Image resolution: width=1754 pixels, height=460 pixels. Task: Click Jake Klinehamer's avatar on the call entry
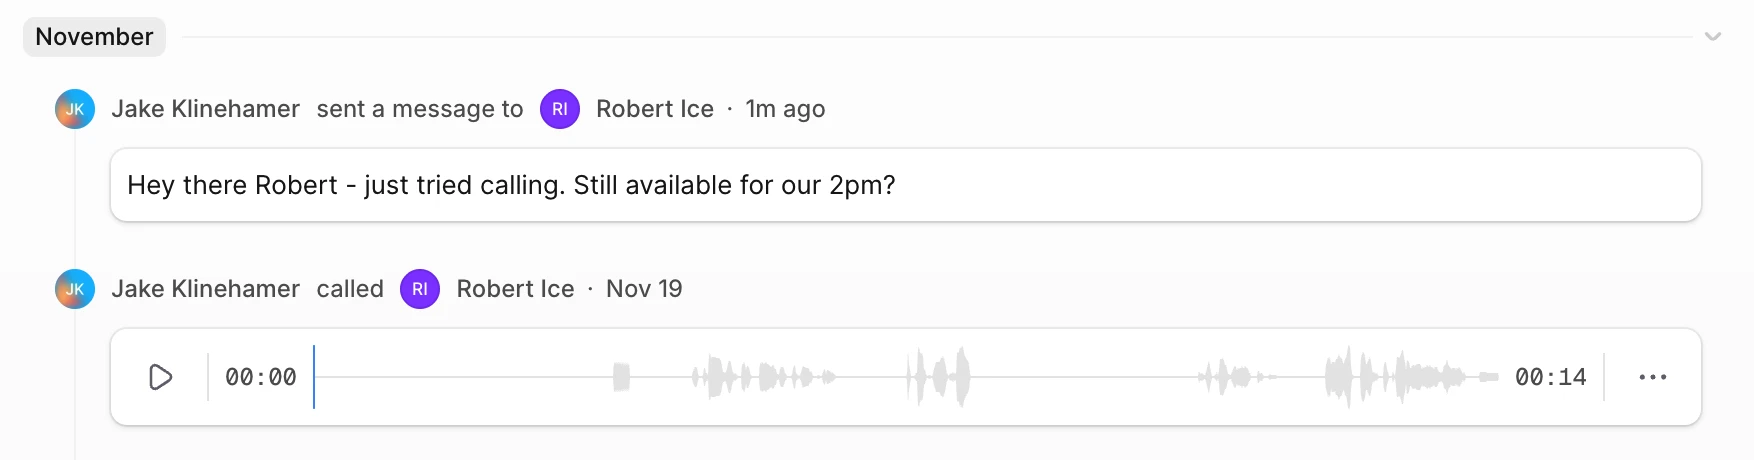75,289
